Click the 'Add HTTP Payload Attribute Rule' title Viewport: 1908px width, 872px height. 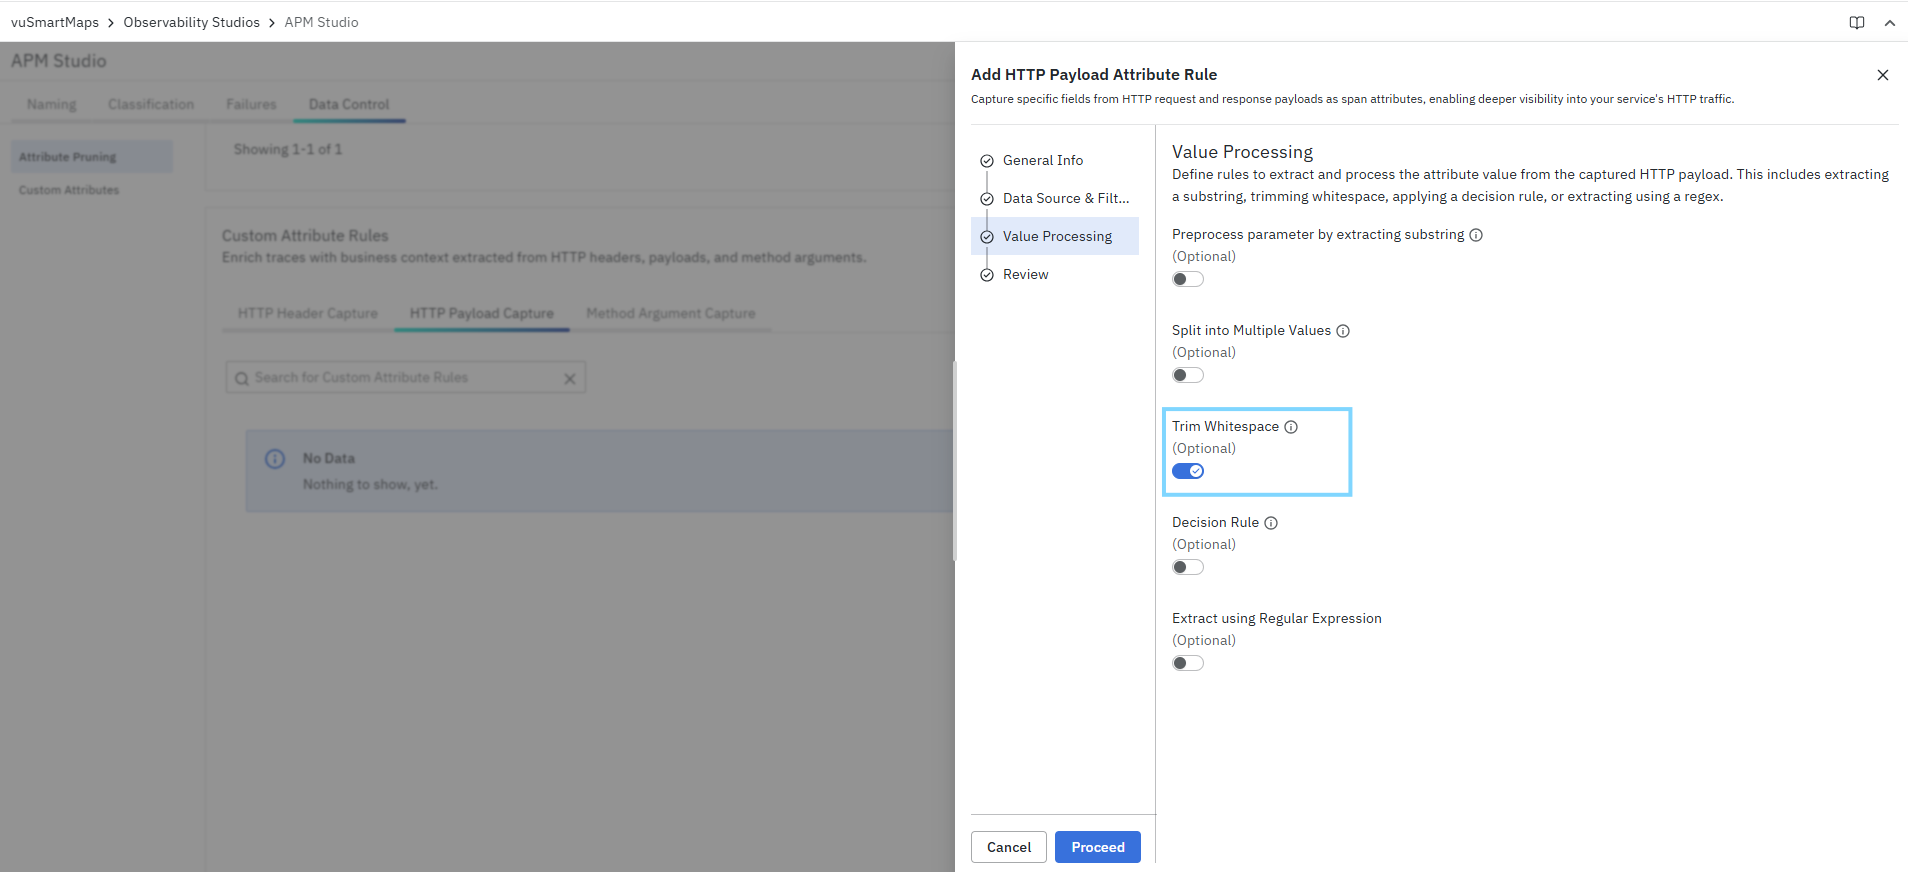coord(1094,75)
